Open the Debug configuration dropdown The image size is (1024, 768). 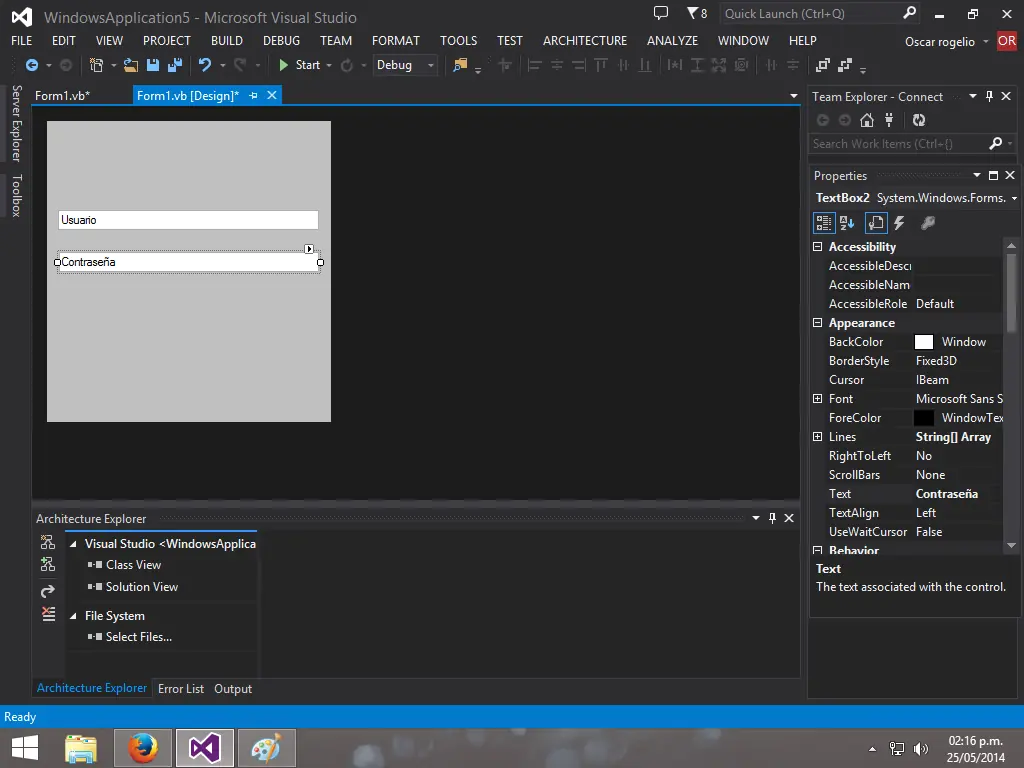pyautogui.click(x=405, y=65)
